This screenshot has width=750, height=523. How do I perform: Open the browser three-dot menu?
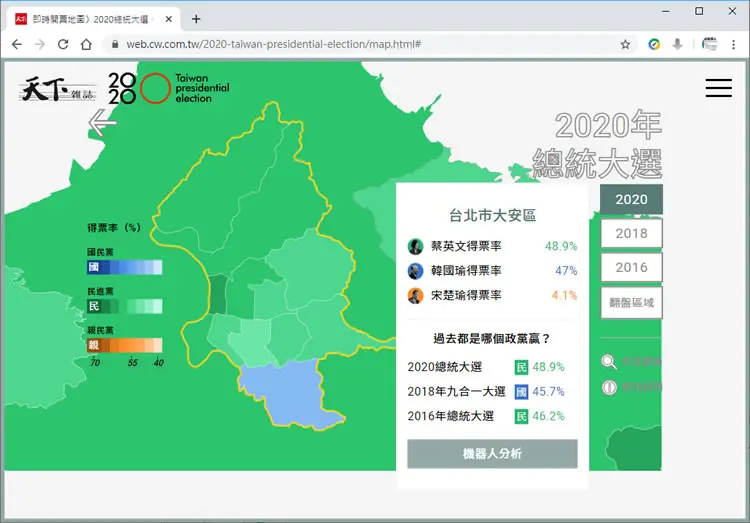(733, 45)
